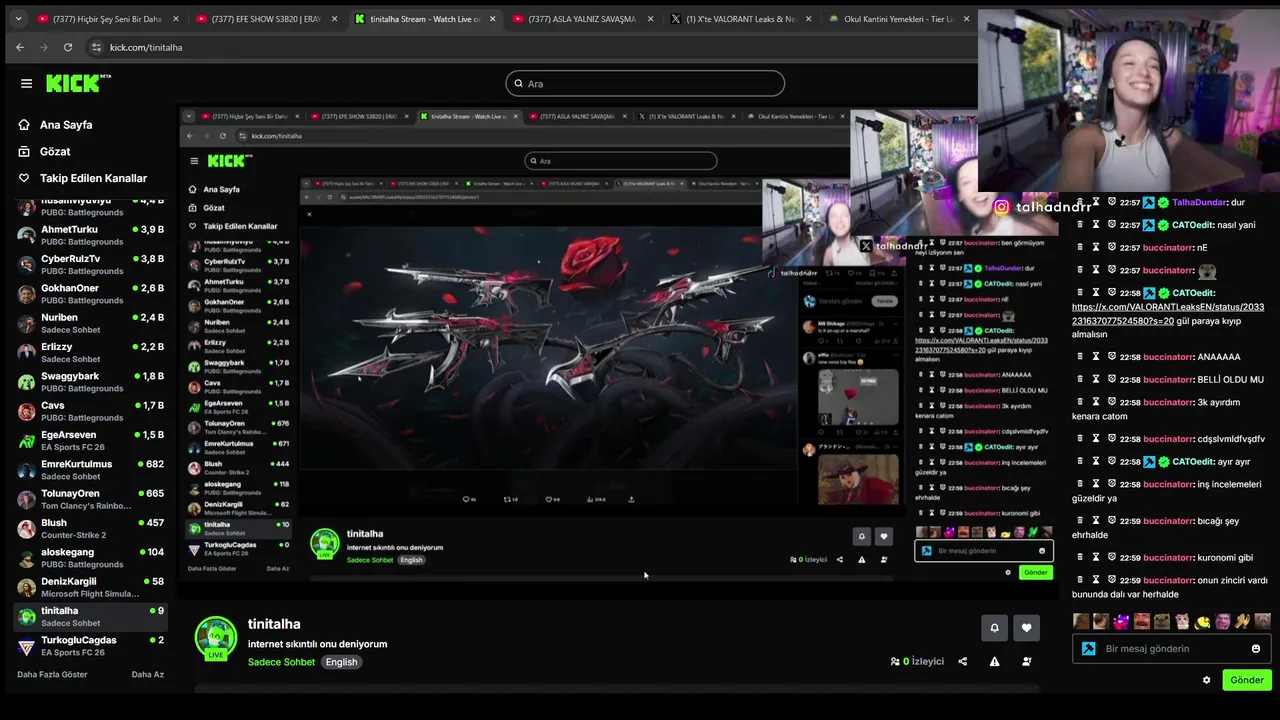Click the KICK logo
The image size is (1280, 720).
pyautogui.click(x=78, y=83)
